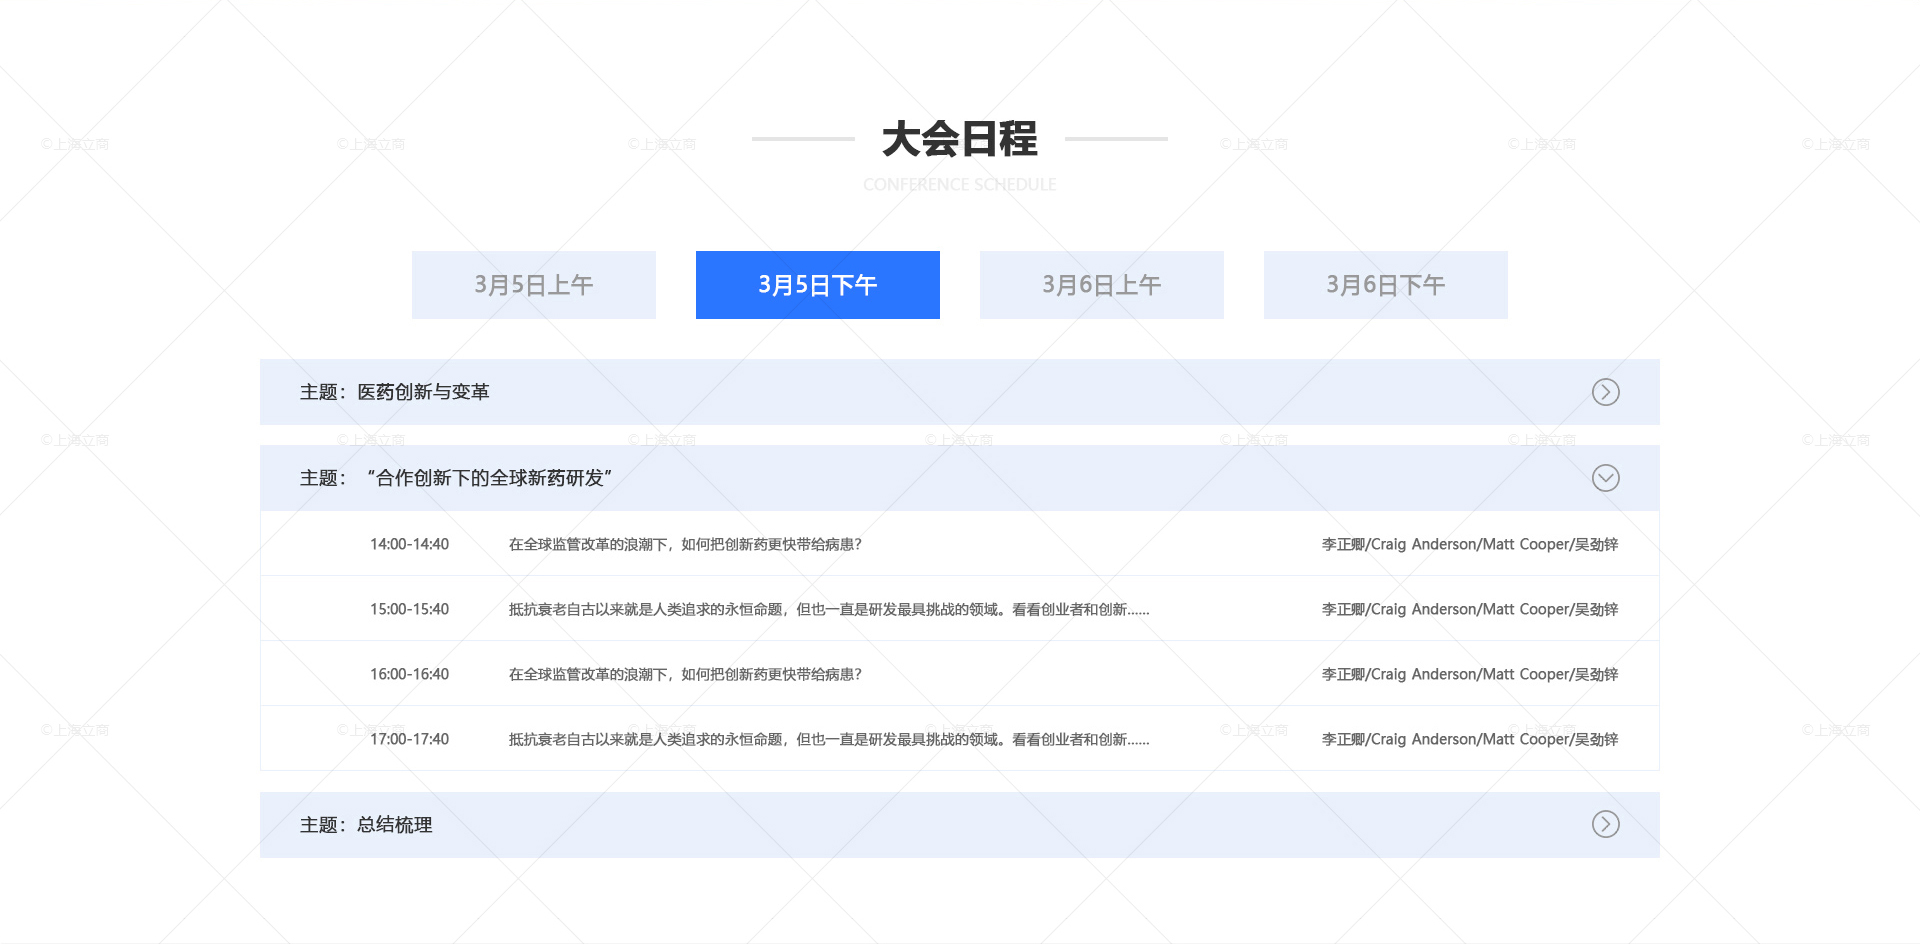The image size is (1920, 944).
Task: Open the 16:00 session topic about 全球监管改革
Action: pos(685,674)
